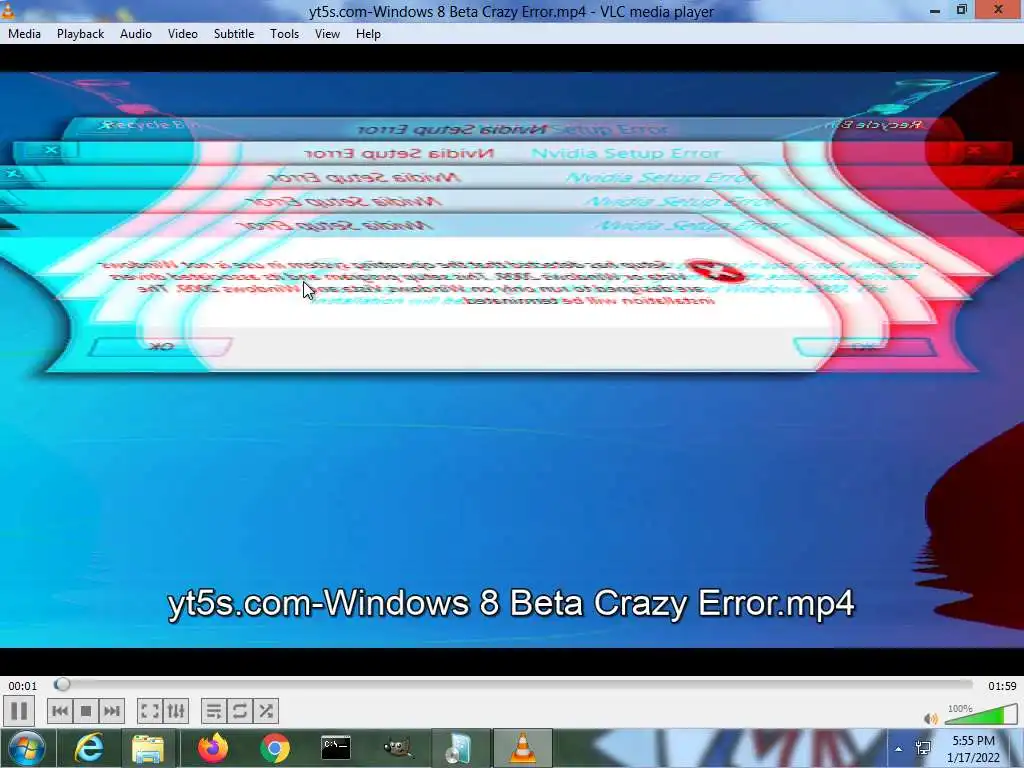The height and width of the screenshot is (768, 1024).
Task: Click the elapsed time 00:01 label
Action: (23, 686)
